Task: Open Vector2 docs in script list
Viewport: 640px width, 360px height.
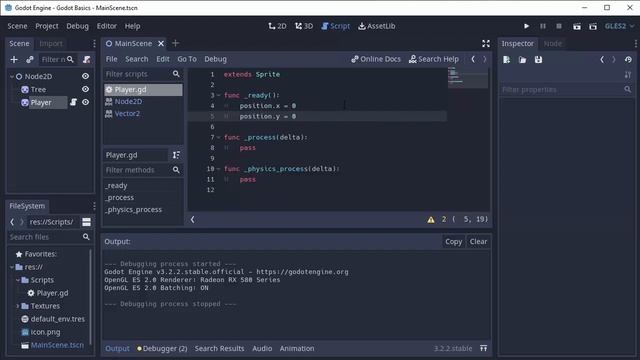Action: point(127,114)
